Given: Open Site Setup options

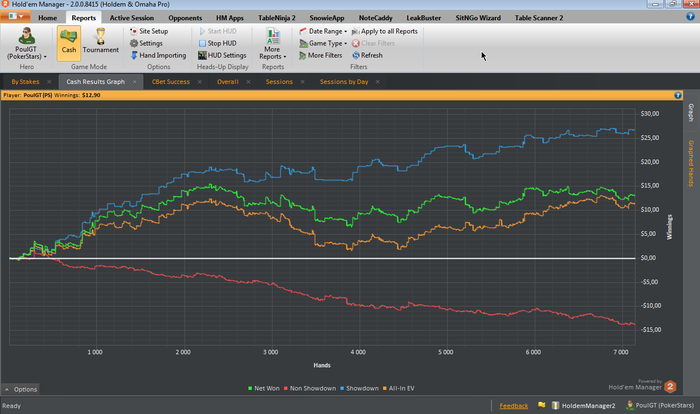Looking at the screenshot, I should point(149,31).
